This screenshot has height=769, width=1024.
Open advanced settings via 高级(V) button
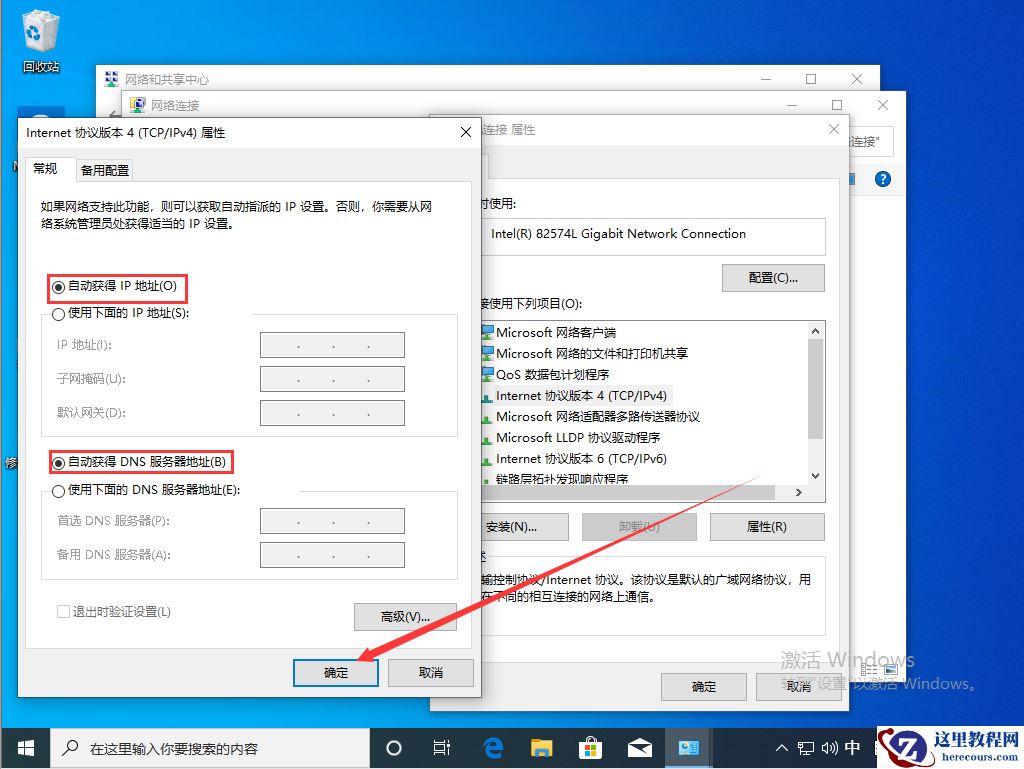[404, 617]
